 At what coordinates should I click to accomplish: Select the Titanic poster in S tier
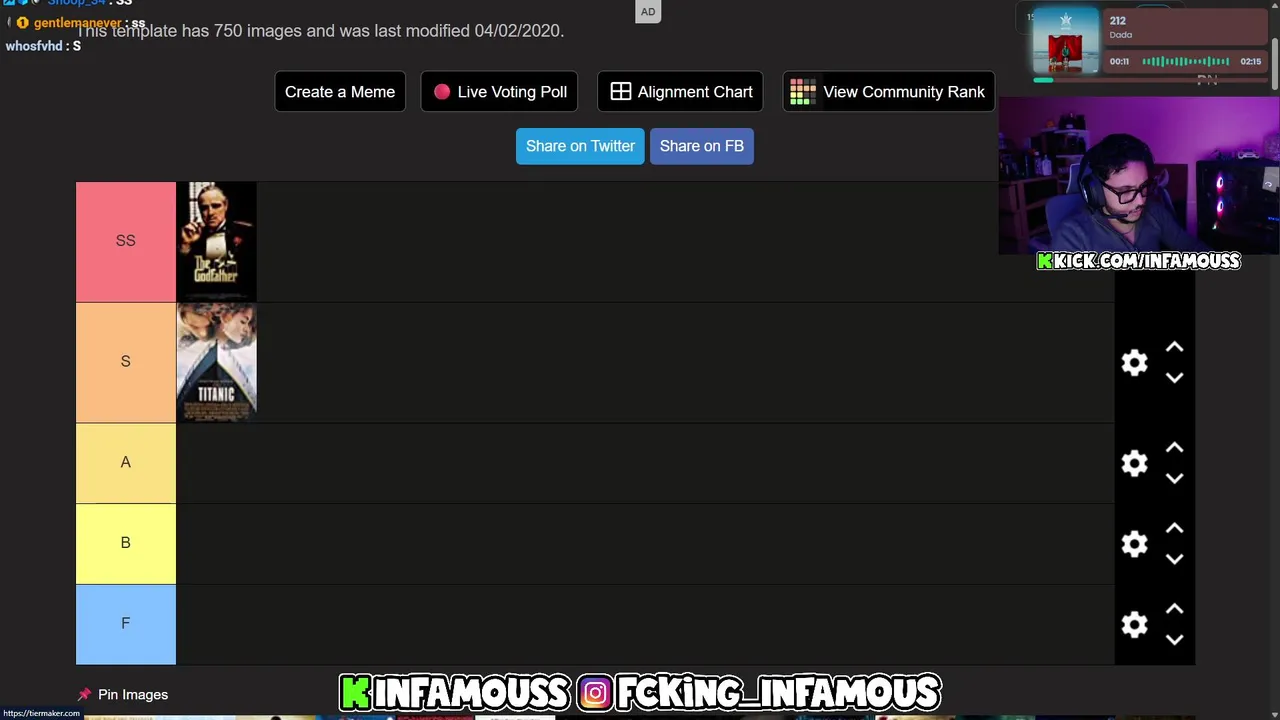click(217, 362)
